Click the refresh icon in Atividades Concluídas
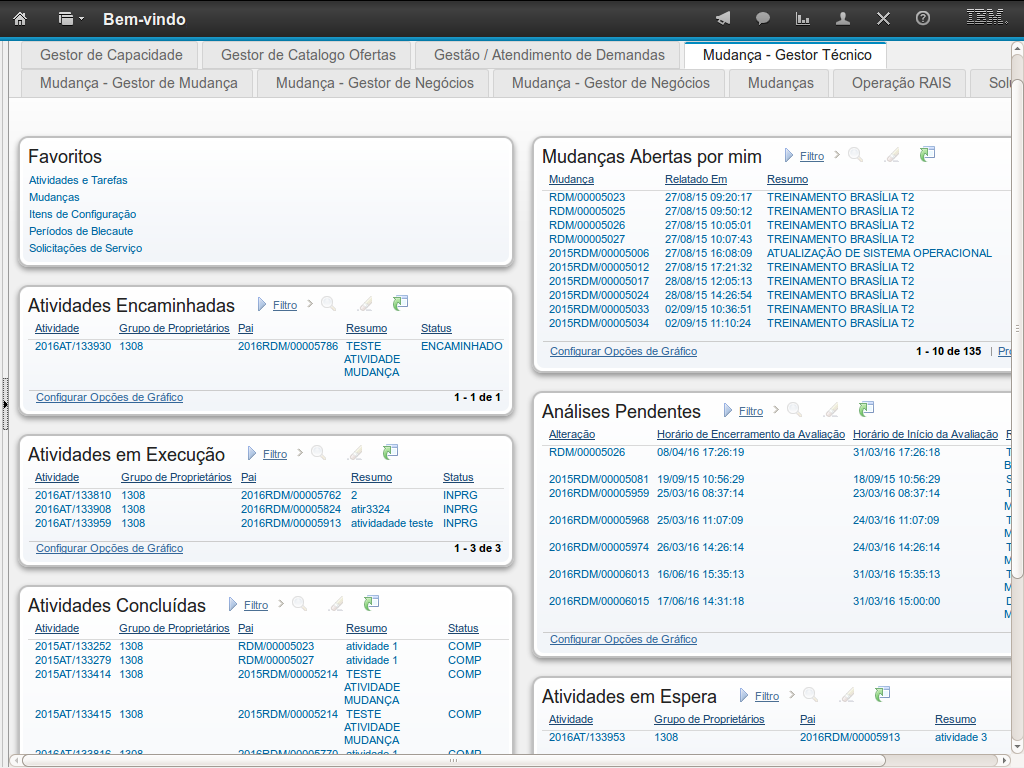The height and width of the screenshot is (768, 1024). (371, 603)
